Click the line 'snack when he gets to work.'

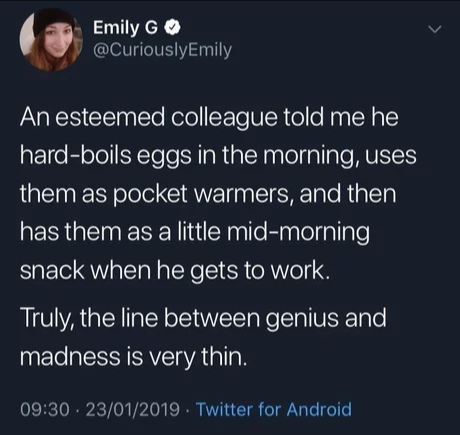[175, 270]
